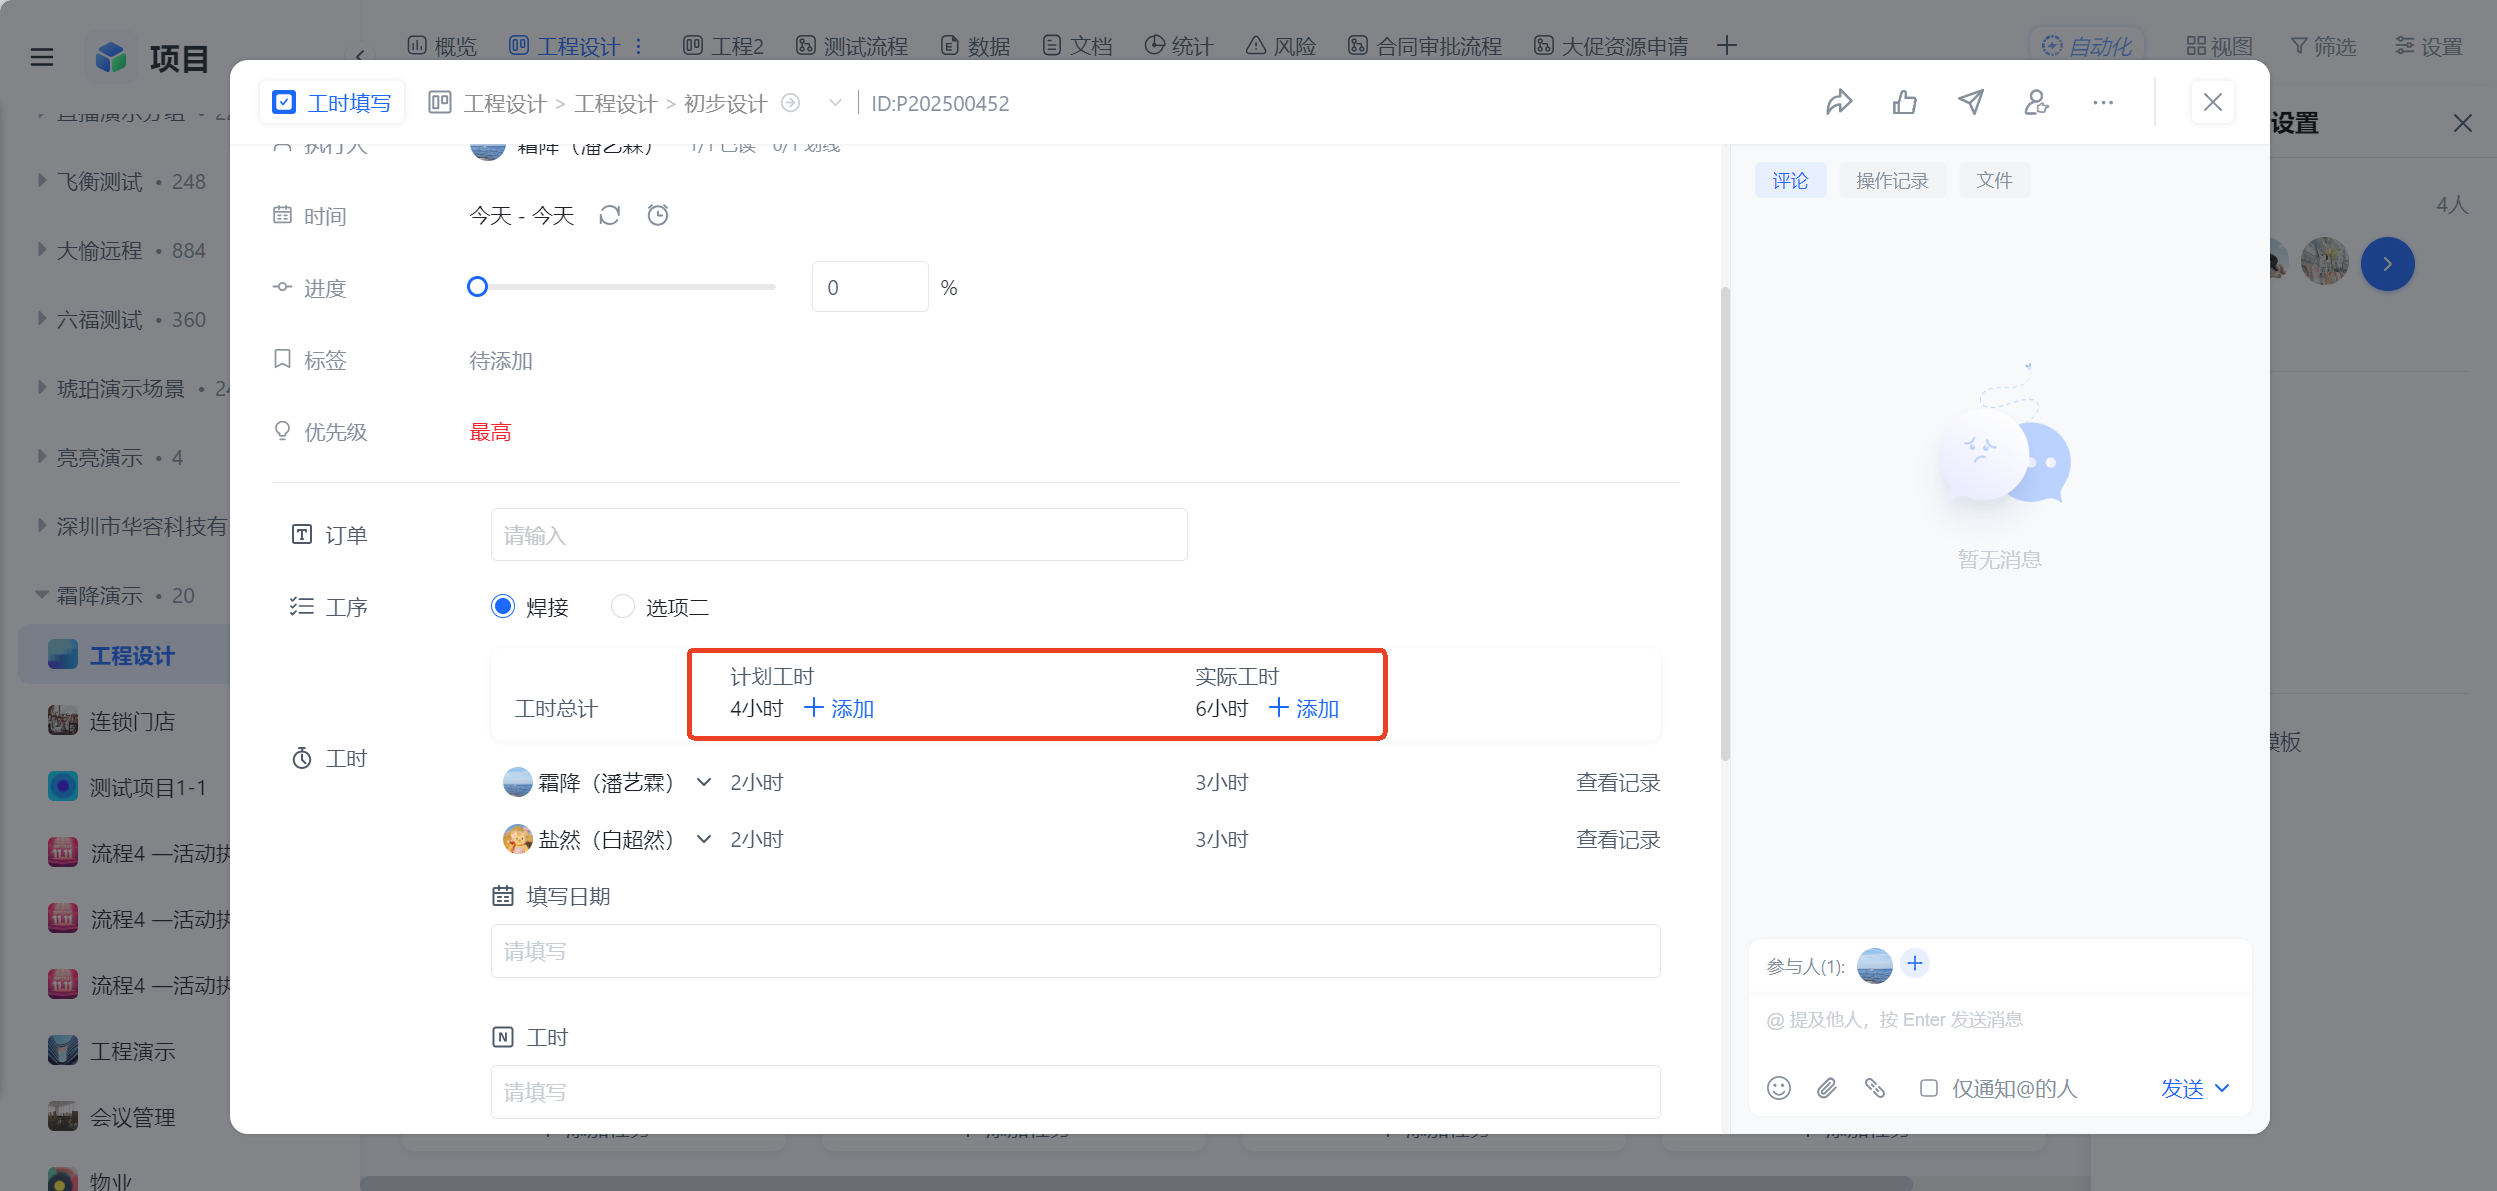Viewport: 2497px width, 1191px height.
Task: Expand the 霜降（潘艺霖）worker dropdown
Action: (704, 782)
